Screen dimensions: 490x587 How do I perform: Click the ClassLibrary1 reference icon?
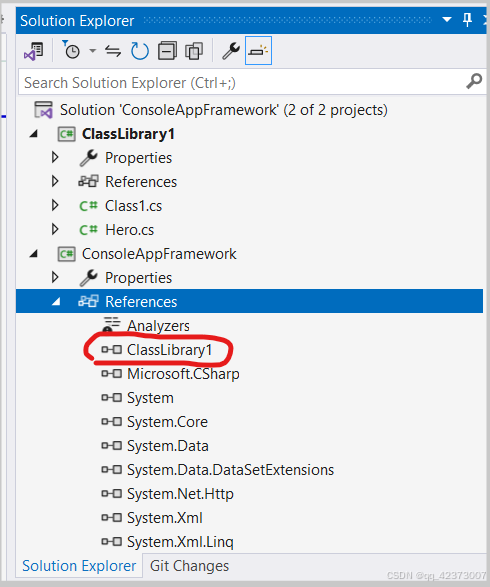point(112,350)
